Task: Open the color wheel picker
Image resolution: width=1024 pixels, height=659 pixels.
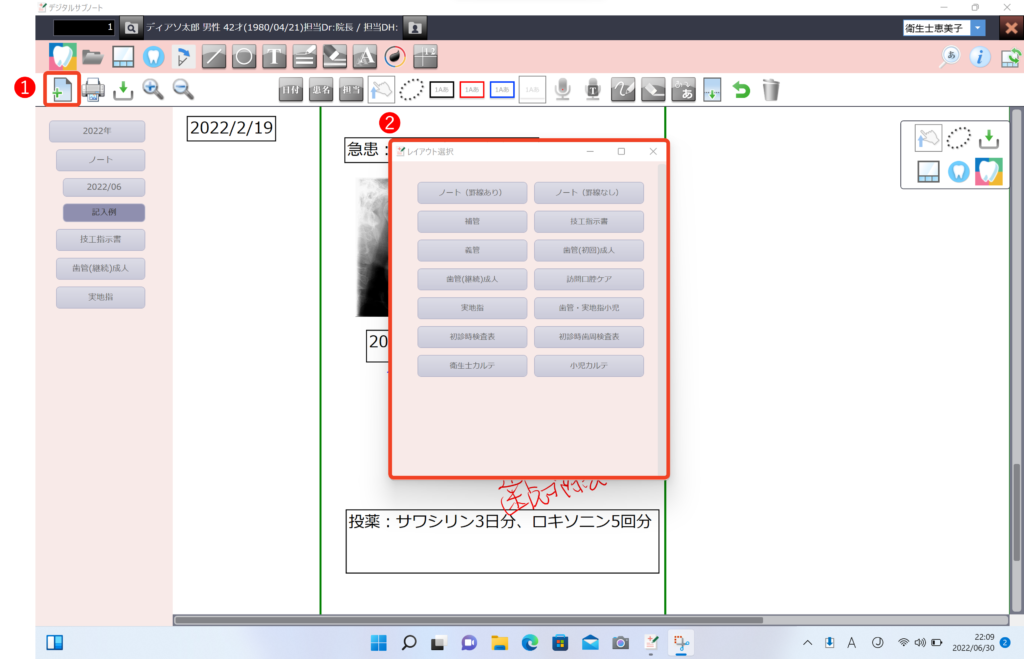Action: click(x=395, y=57)
